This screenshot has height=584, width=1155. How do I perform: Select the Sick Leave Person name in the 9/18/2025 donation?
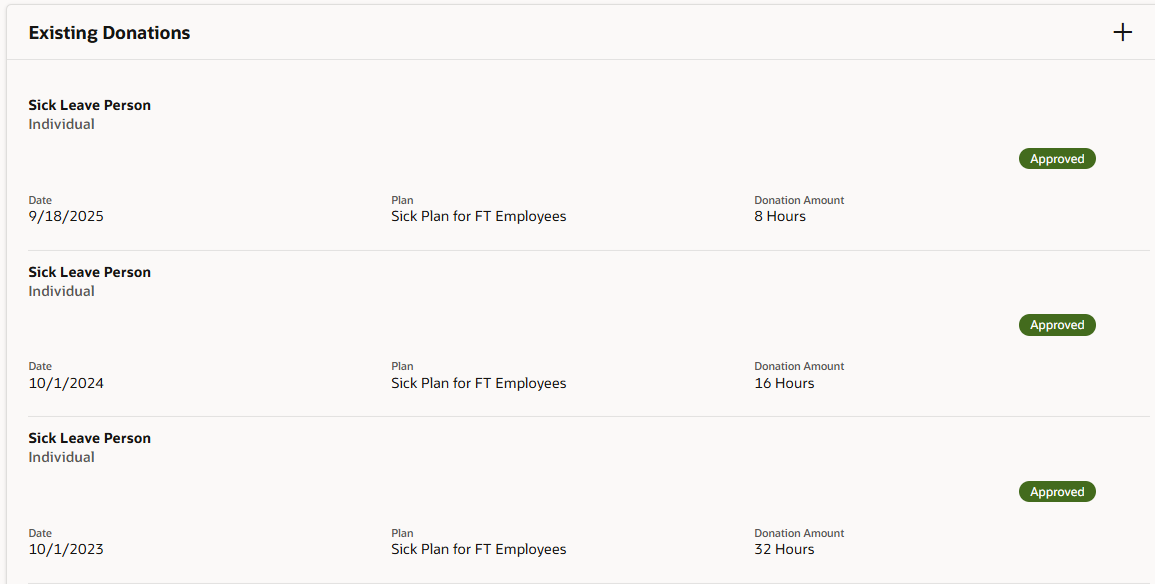[90, 105]
